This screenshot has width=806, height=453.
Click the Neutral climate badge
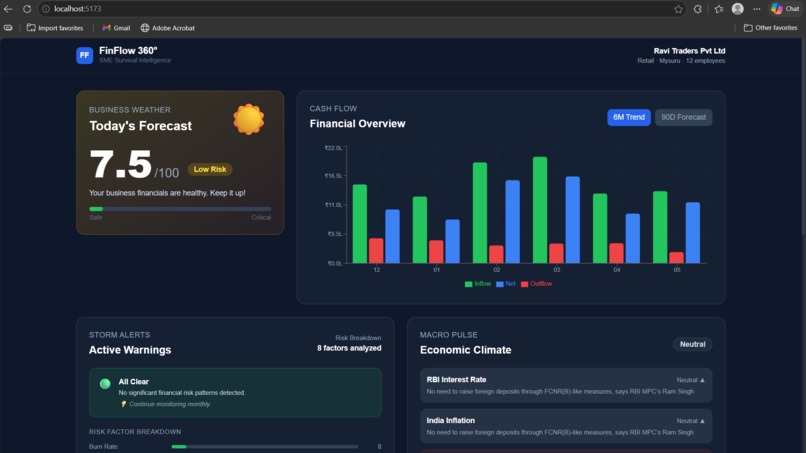pos(692,344)
